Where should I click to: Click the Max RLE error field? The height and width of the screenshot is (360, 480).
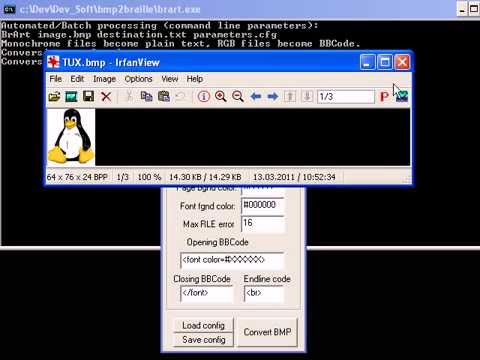tap(263, 223)
